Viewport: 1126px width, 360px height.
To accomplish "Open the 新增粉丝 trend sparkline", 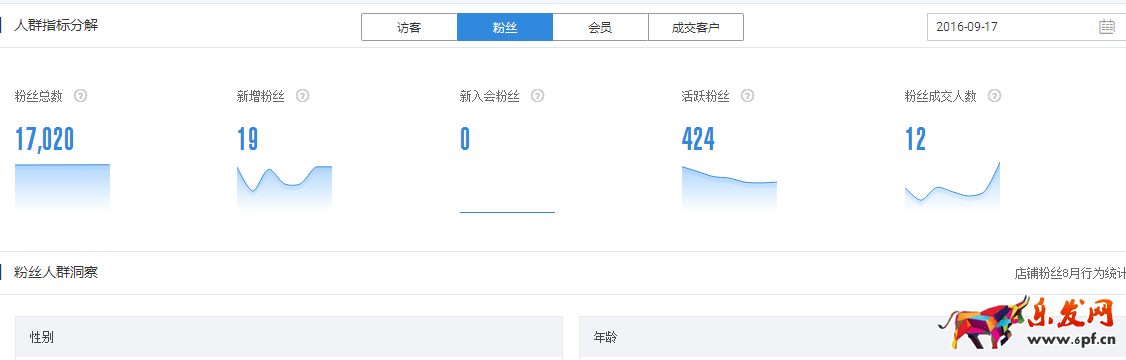I will tap(284, 188).
